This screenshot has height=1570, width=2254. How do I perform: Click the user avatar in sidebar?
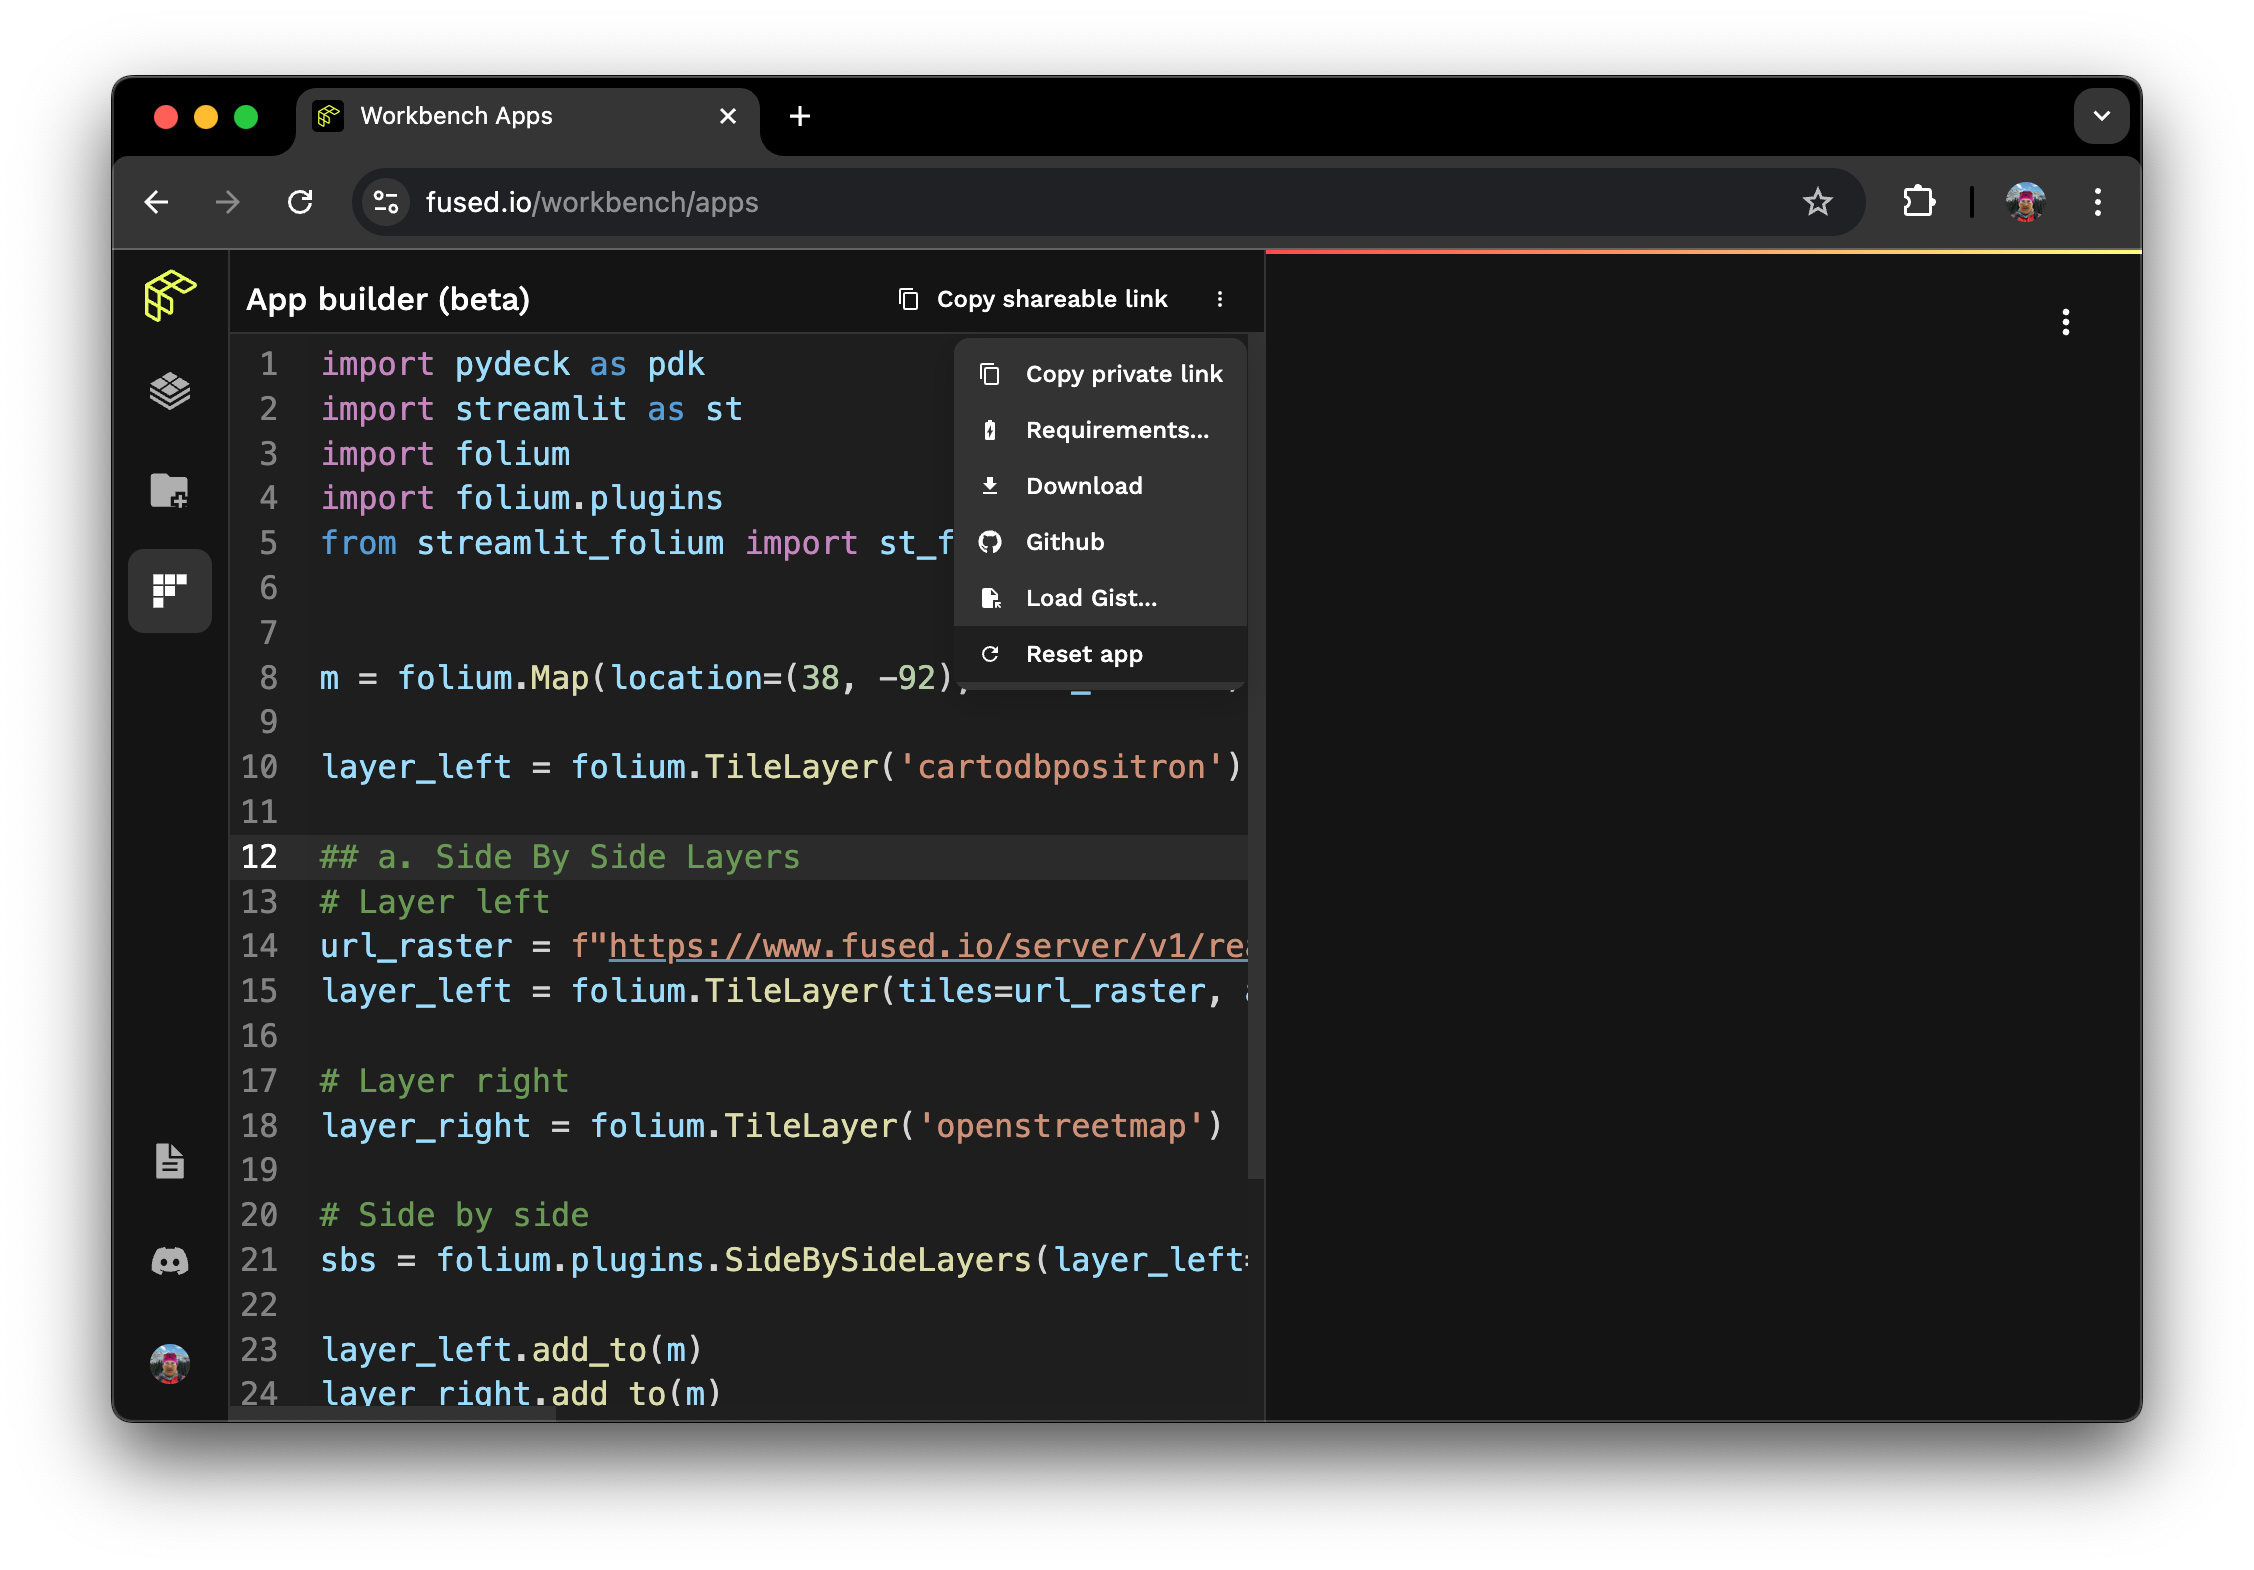(x=170, y=1363)
